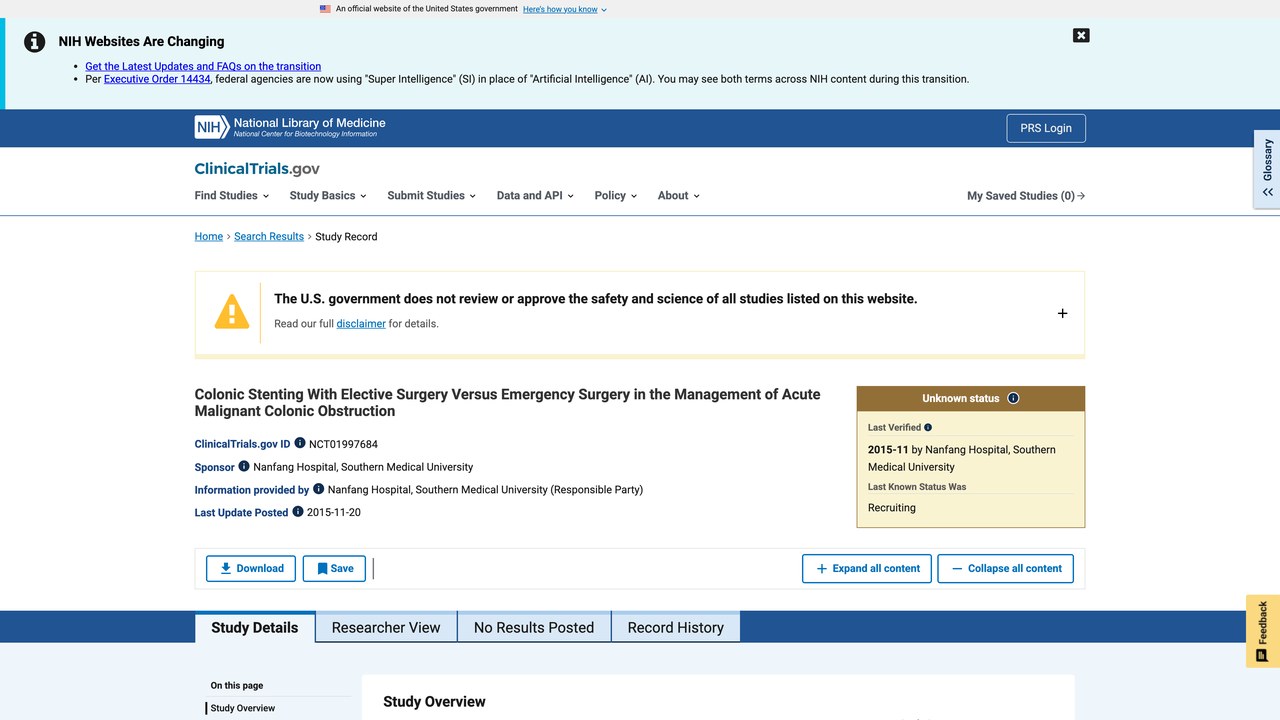Click the yellow warning triangle icon

[232, 312]
